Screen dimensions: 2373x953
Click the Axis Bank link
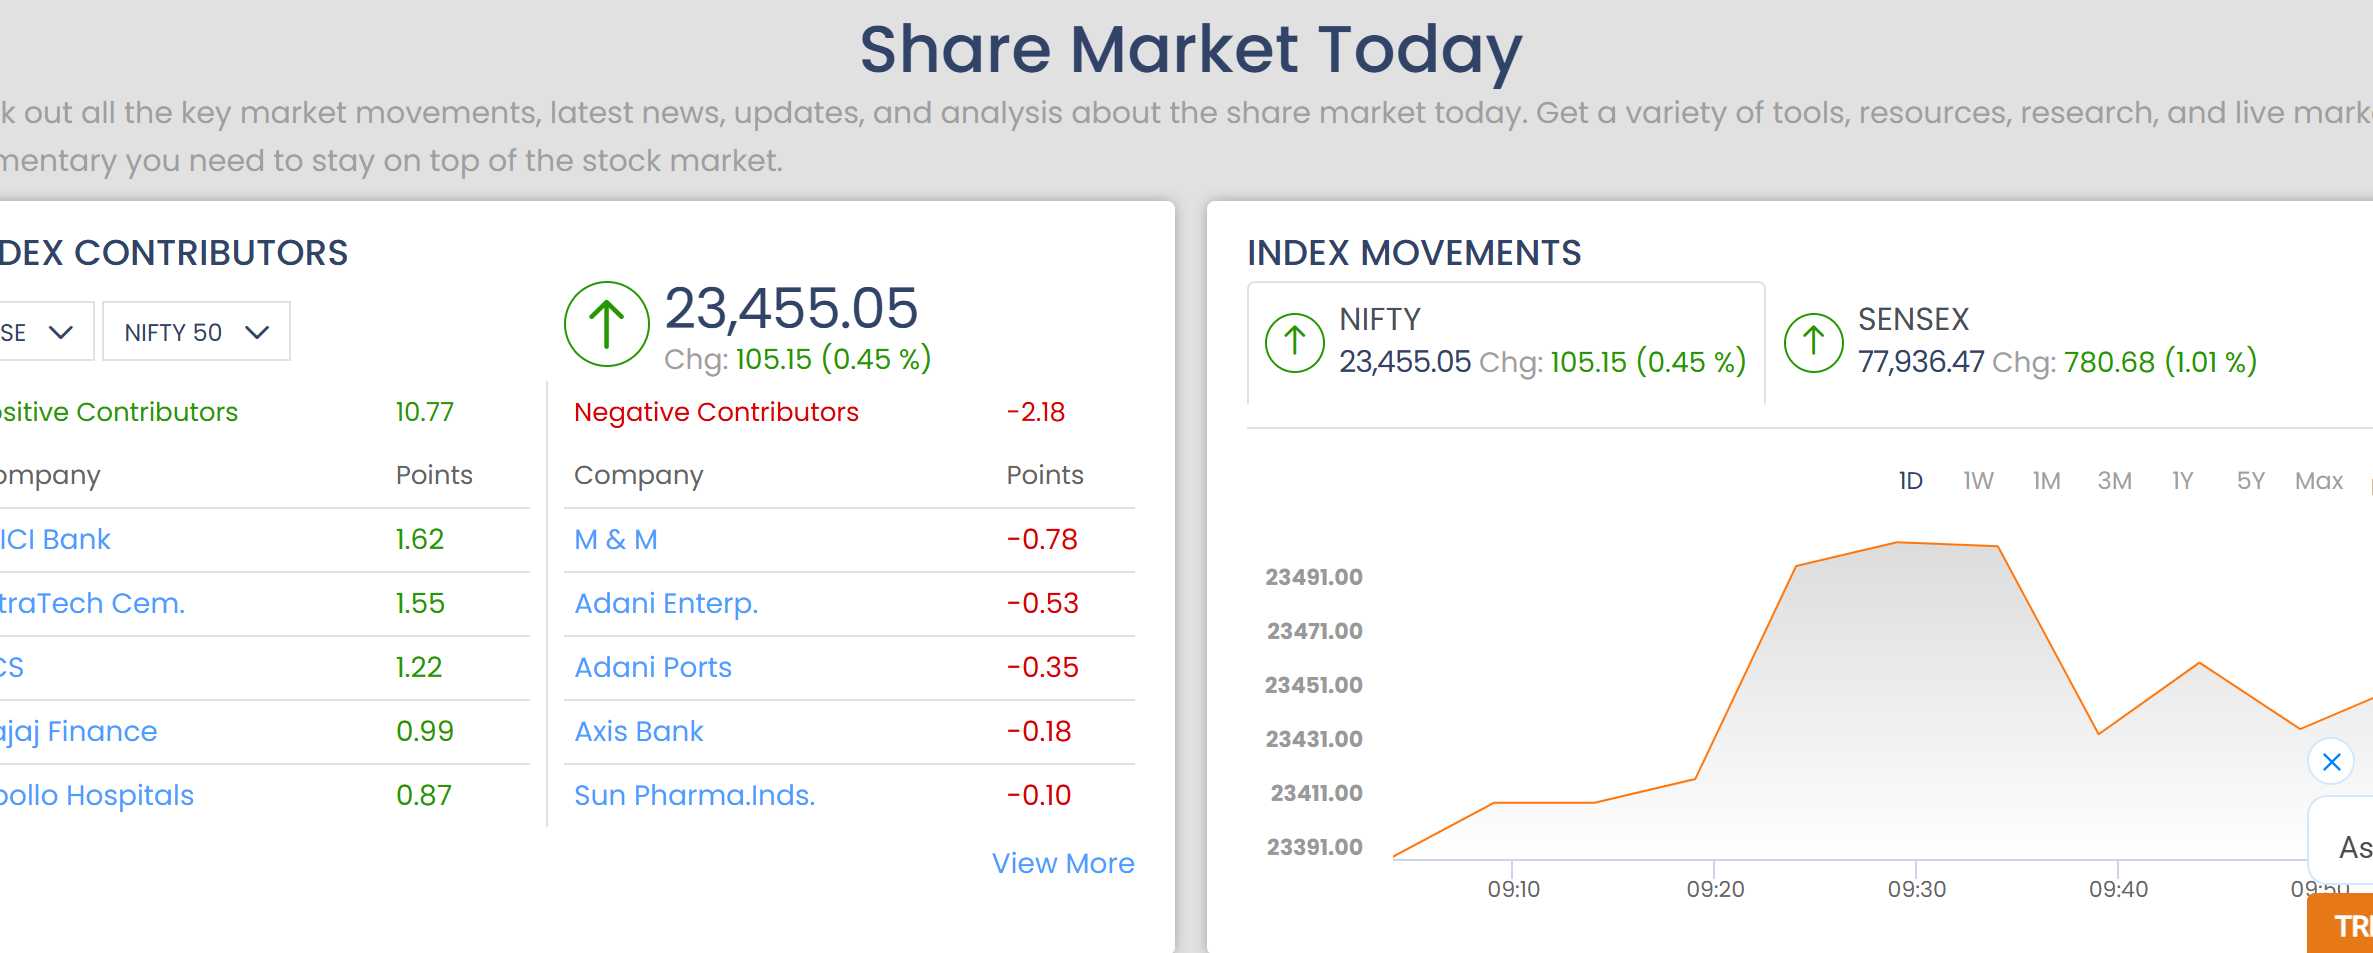(x=639, y=731)
